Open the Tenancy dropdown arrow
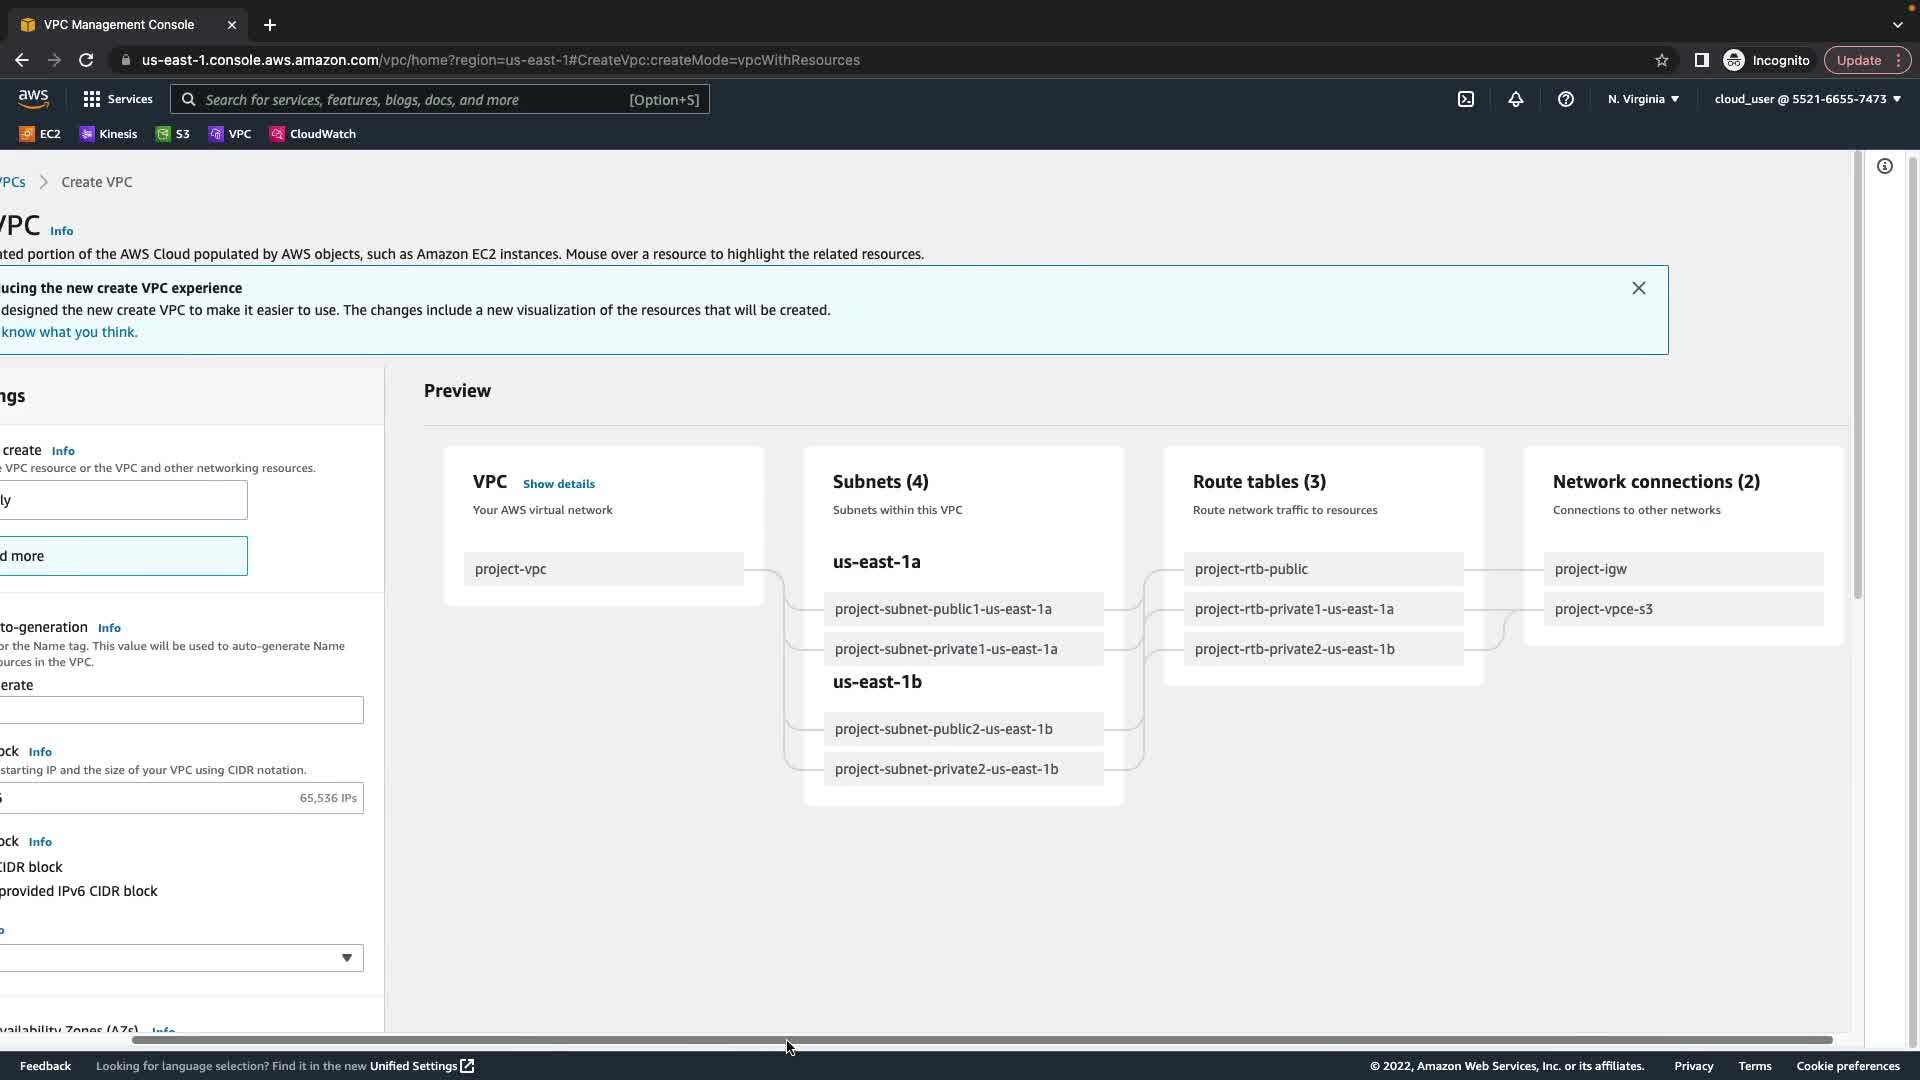This screenshot has height=1080, width=1920. point(346,958)
